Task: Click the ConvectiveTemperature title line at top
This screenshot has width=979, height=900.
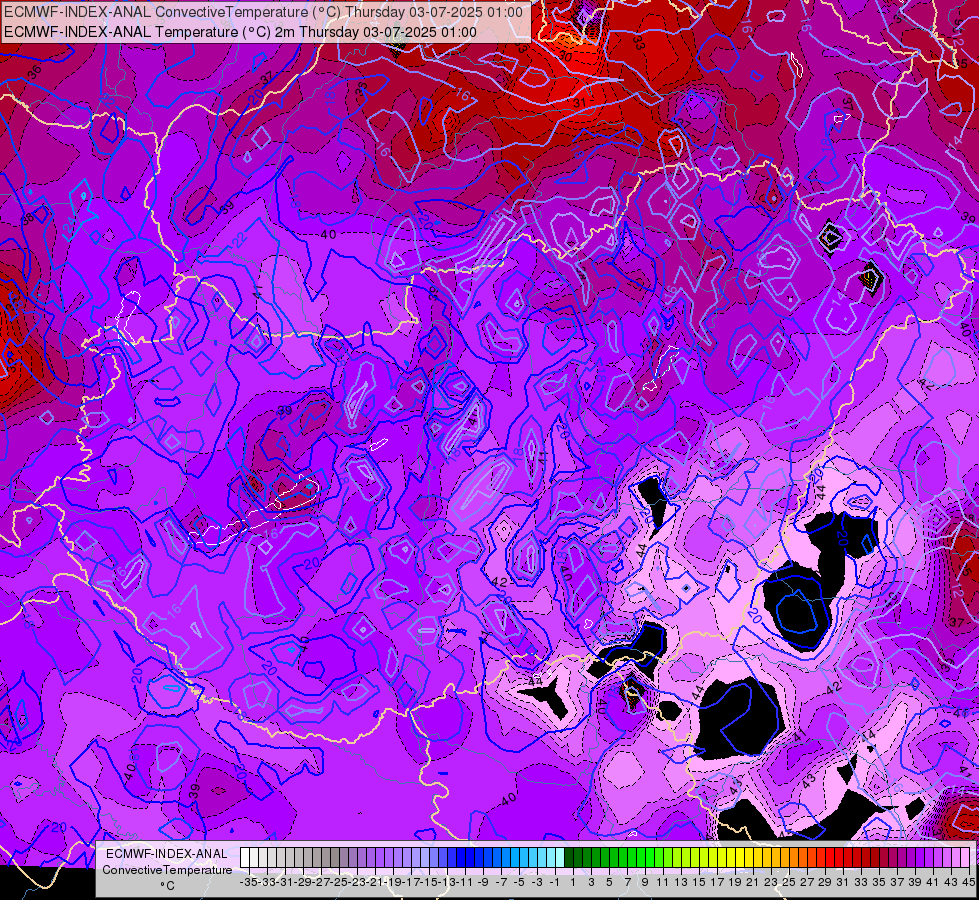Action: pos(263,12)
